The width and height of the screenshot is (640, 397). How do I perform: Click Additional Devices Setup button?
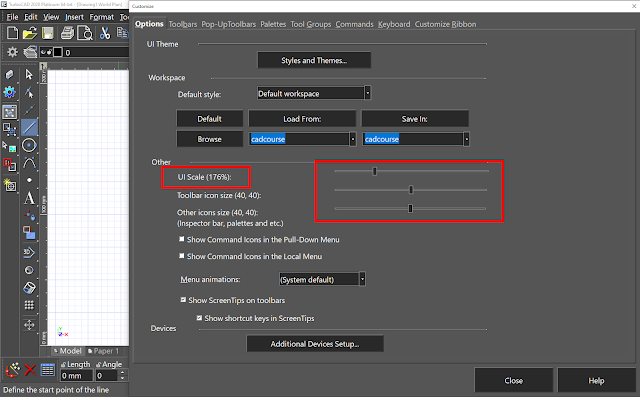pyautogui.click(x=315, y=344)
